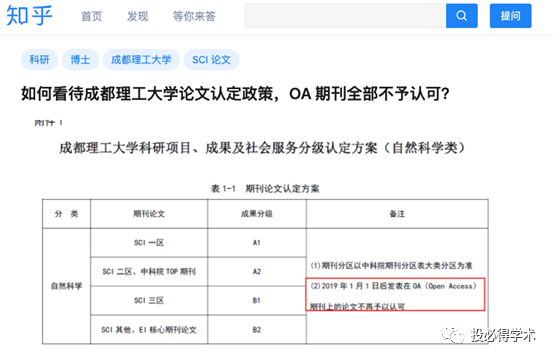Click the 附件 1 label

[x=48, y=123]
